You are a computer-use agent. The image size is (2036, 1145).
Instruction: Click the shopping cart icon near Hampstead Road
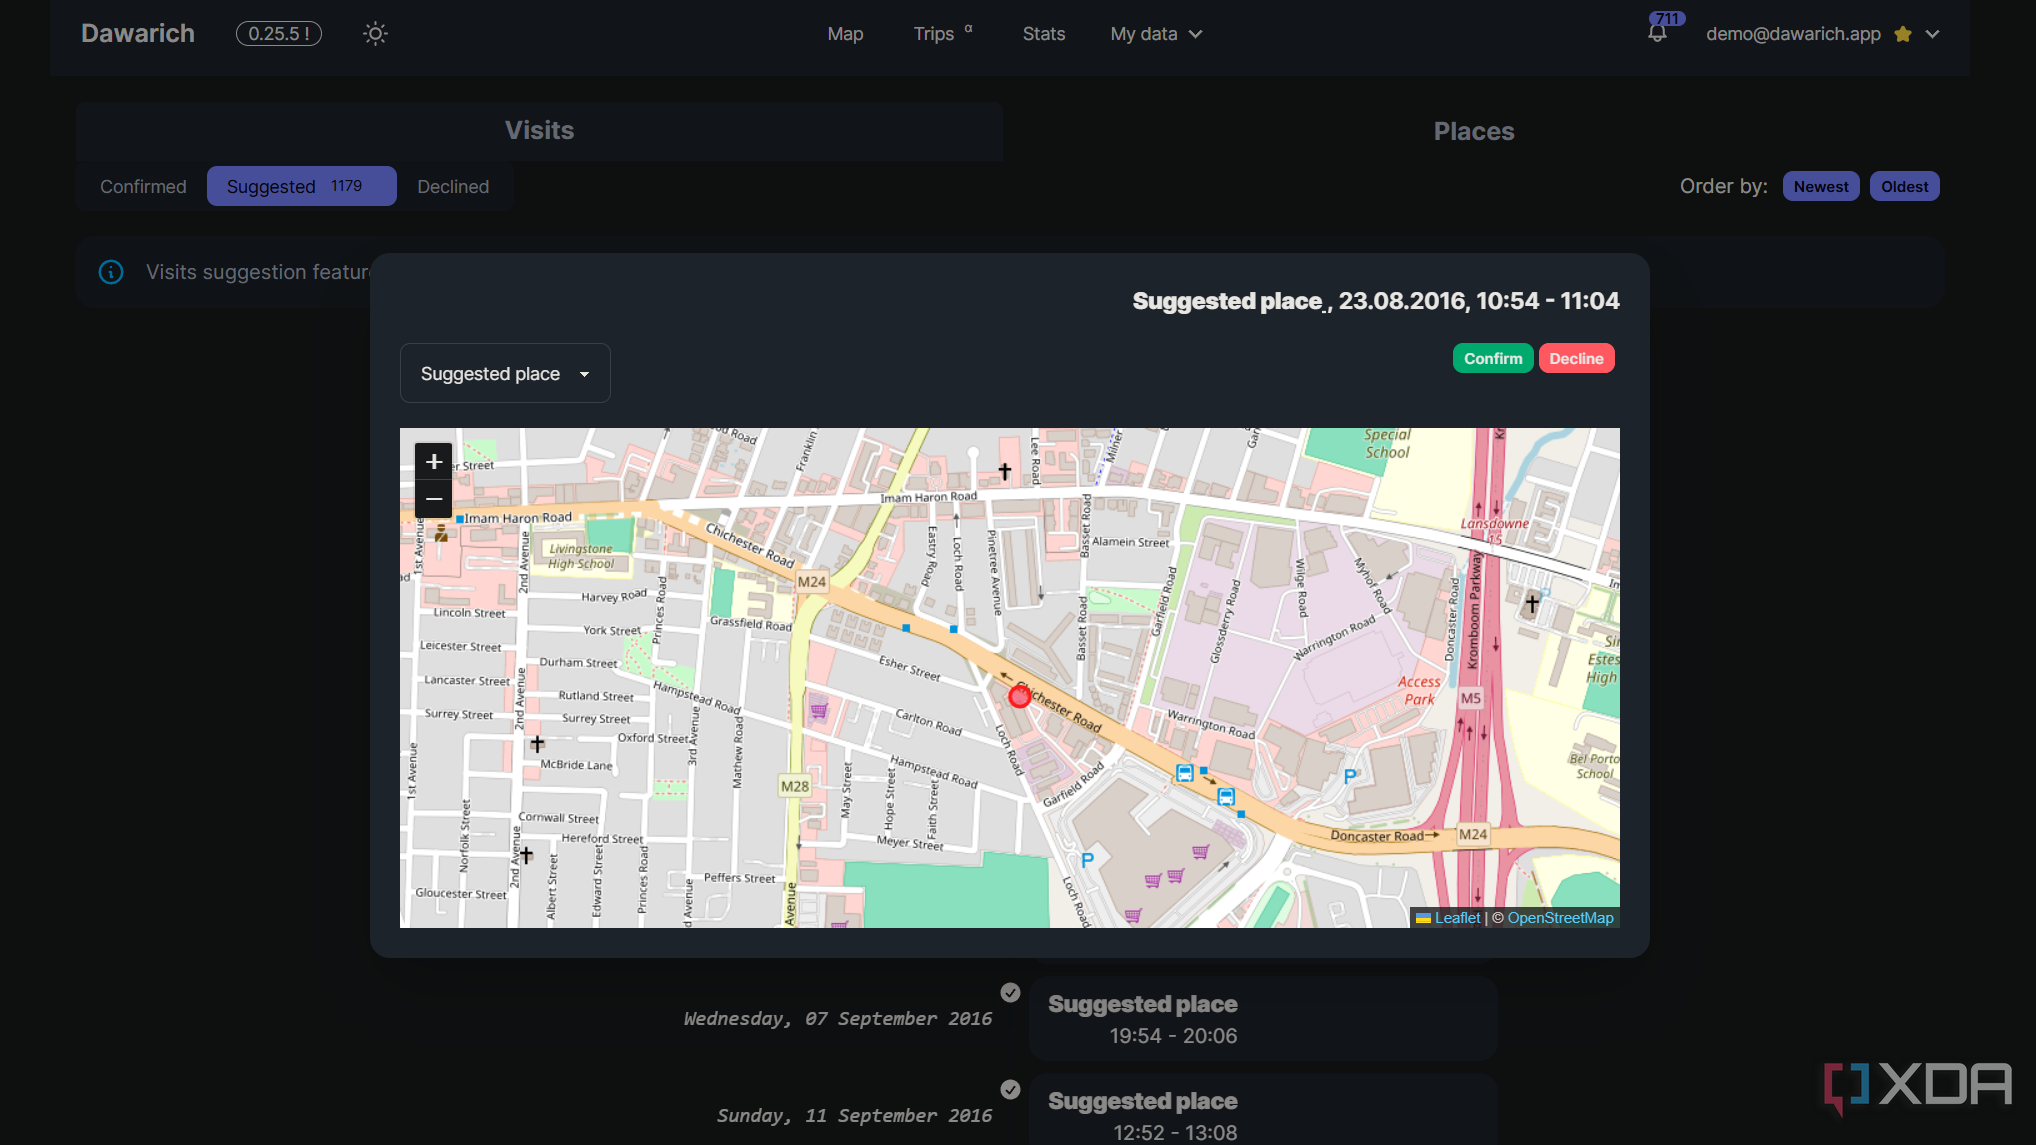pos(819,711)
